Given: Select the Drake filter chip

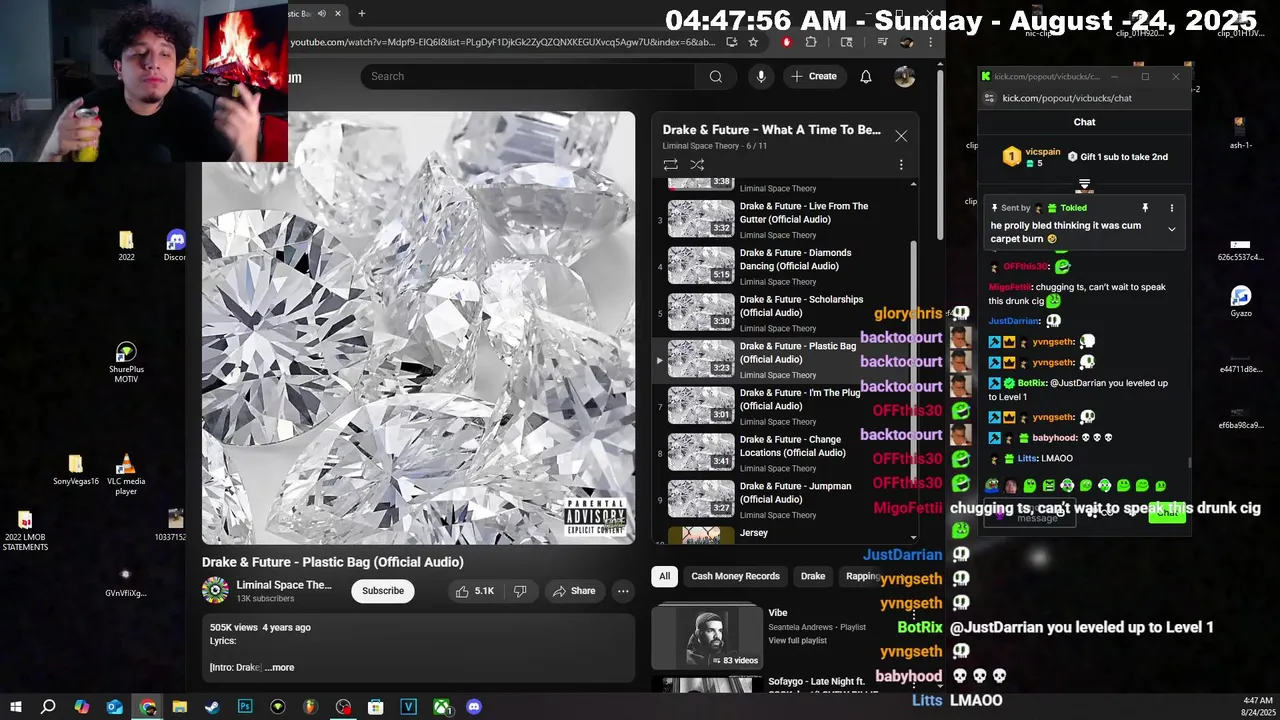Looking at the screenshot, I should point(813,576).
